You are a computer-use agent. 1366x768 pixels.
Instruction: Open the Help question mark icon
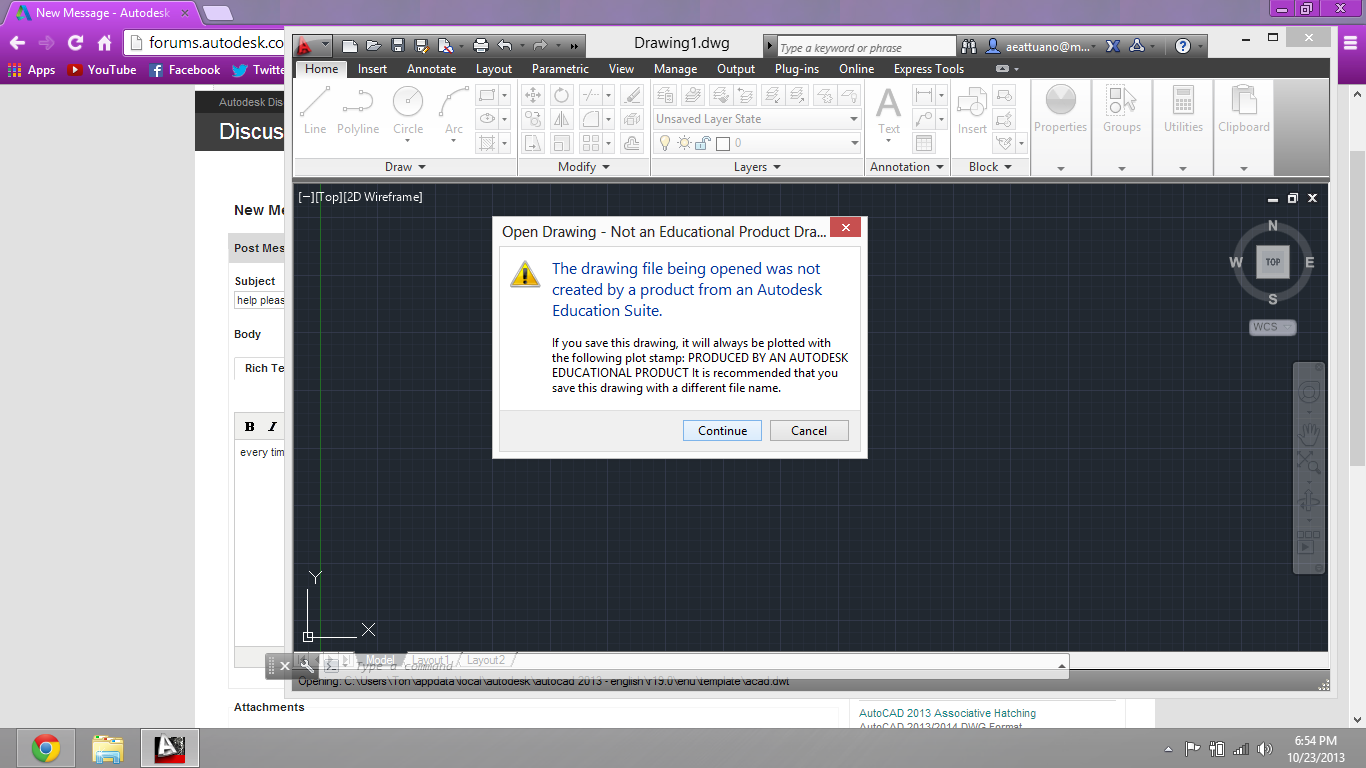pyautogui.click(x=1183, y=46)
